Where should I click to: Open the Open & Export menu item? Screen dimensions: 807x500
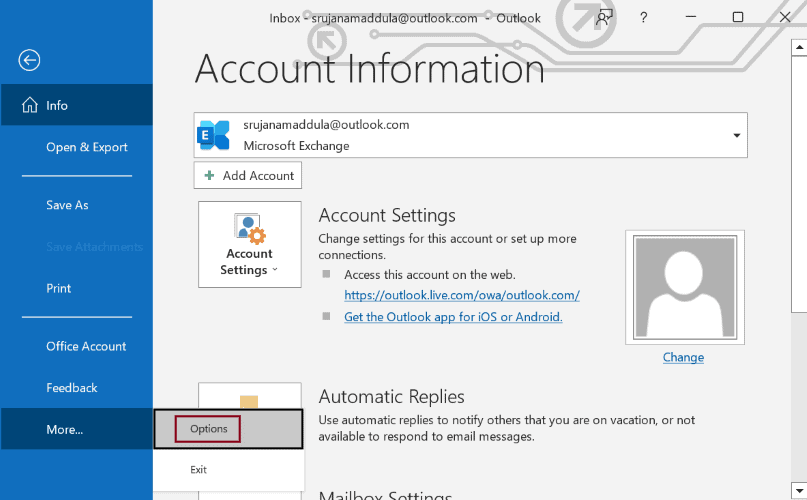(x=86, y=147)
